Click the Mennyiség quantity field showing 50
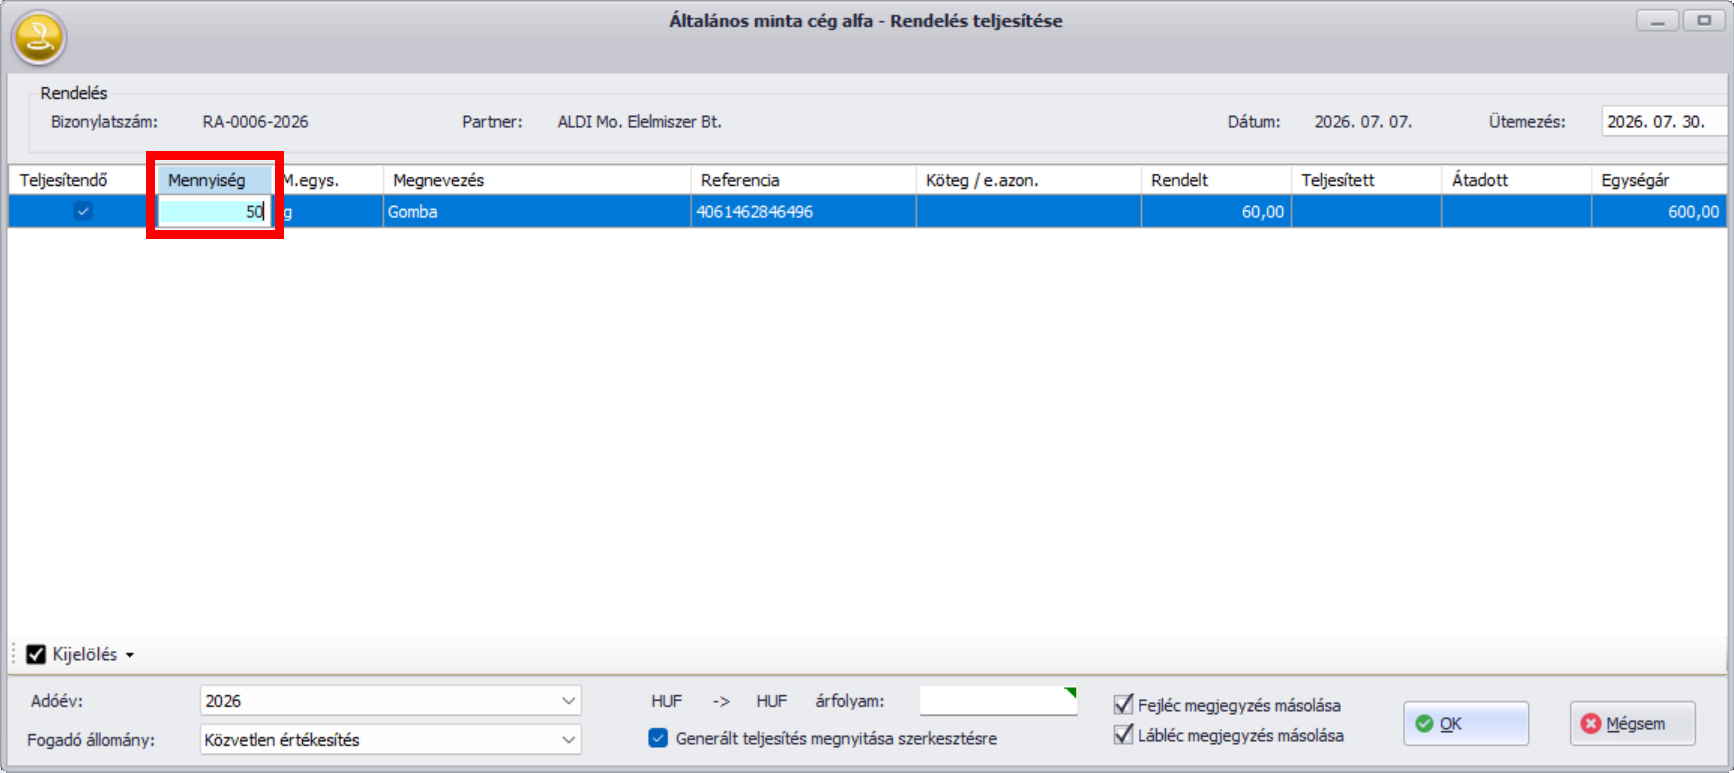The height and width of the screenshot is (773, 1734). pyautogui.click(x=214, y=211)
